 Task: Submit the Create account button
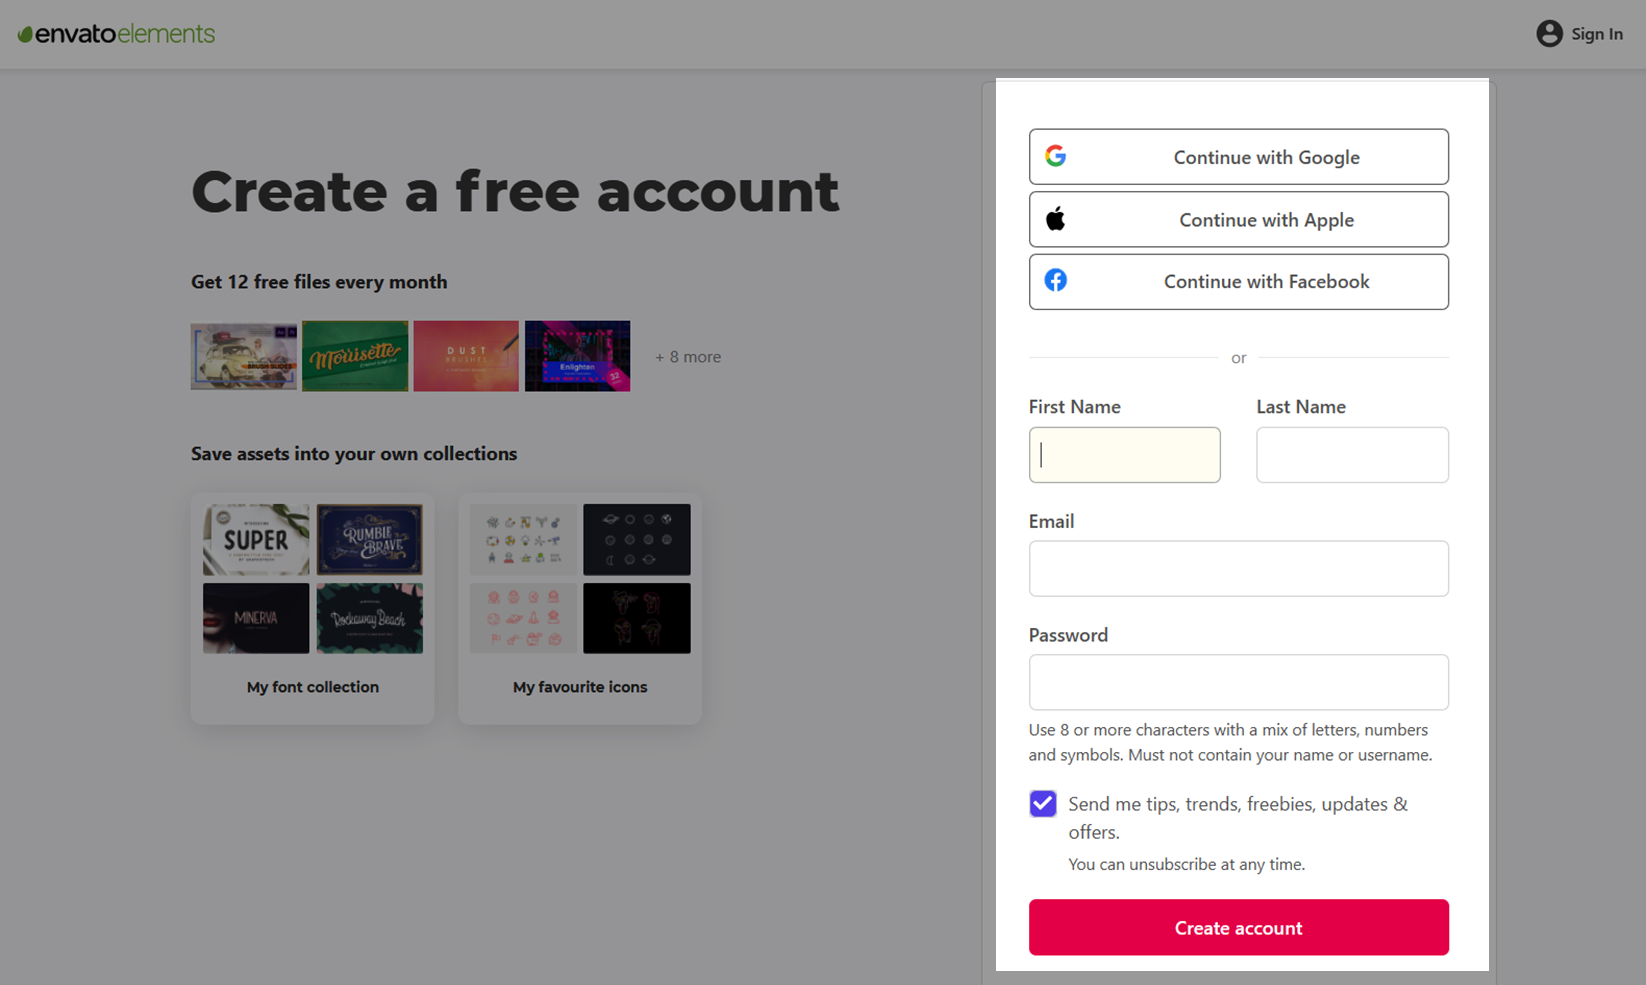point(1238,927)
